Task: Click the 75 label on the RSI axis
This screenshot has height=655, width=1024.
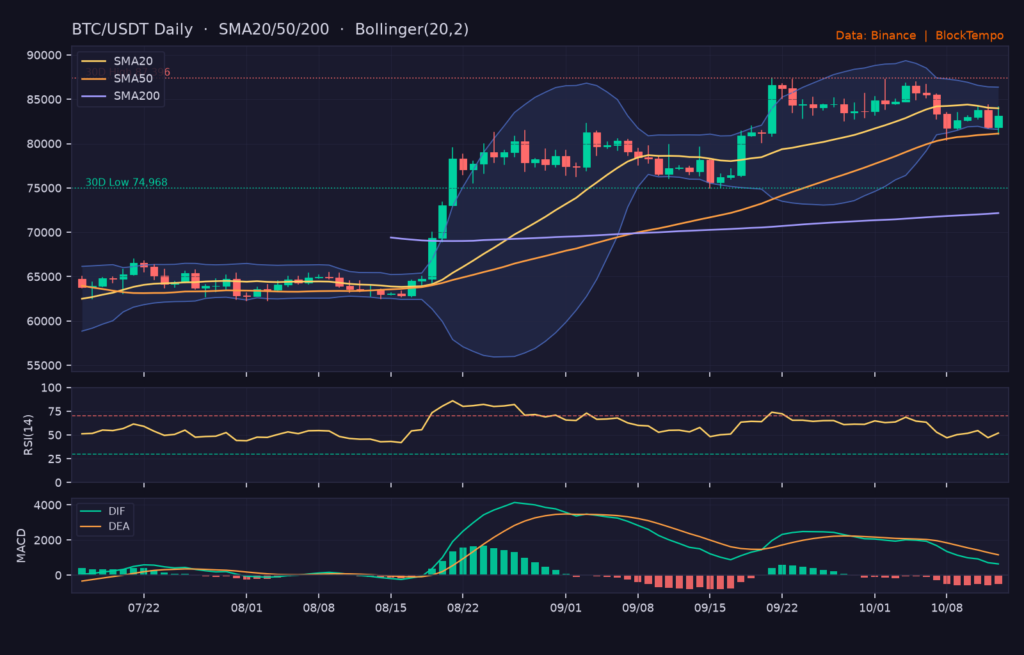Action: coord(55,411)
